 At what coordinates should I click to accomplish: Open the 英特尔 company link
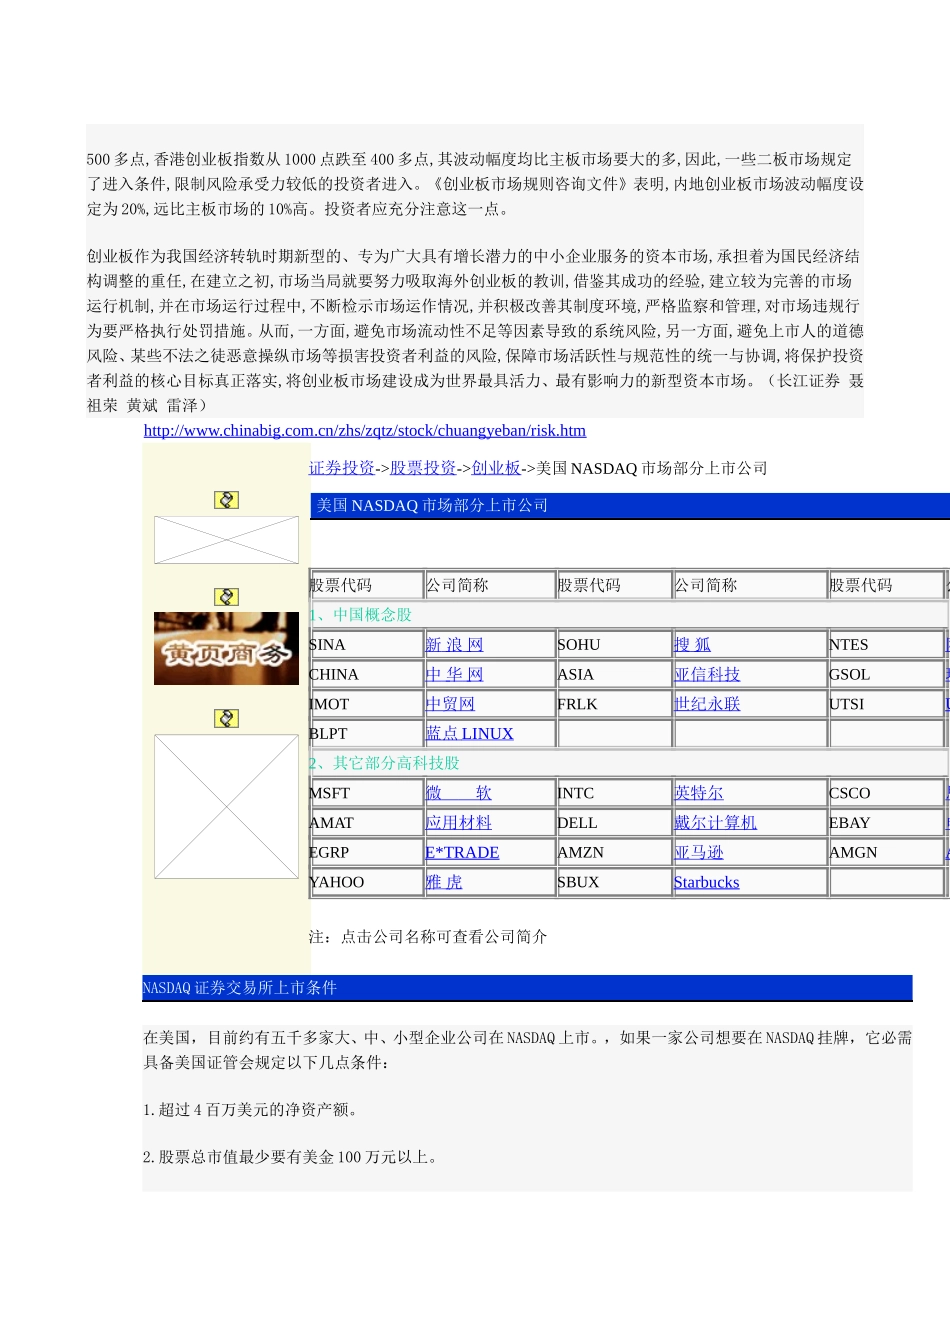(699, 793)
